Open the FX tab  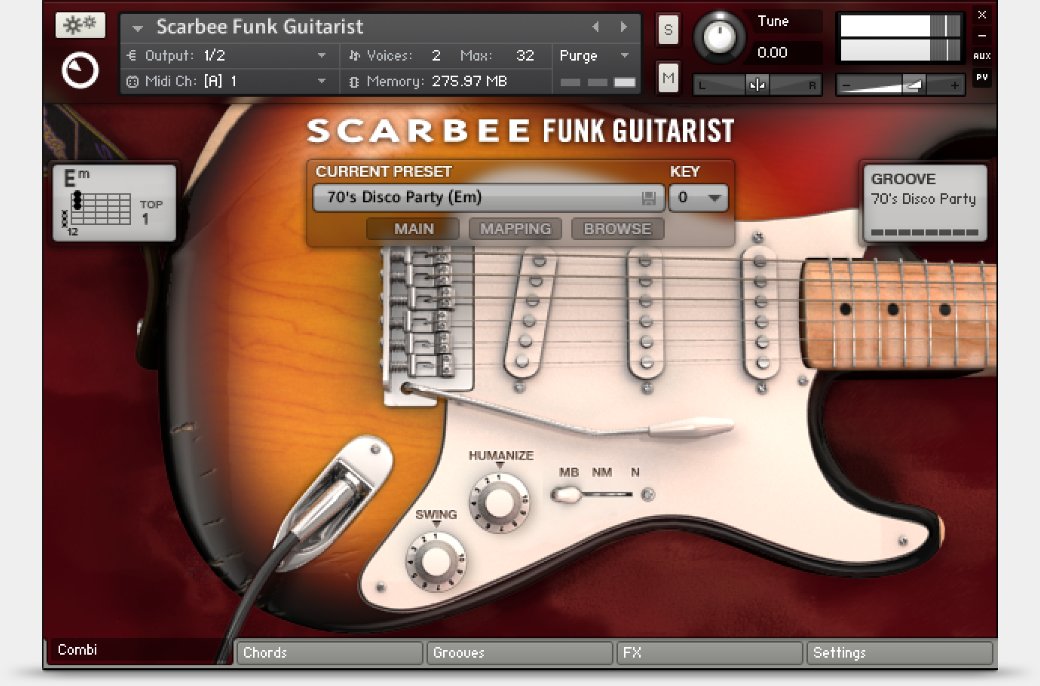point(710,653)
